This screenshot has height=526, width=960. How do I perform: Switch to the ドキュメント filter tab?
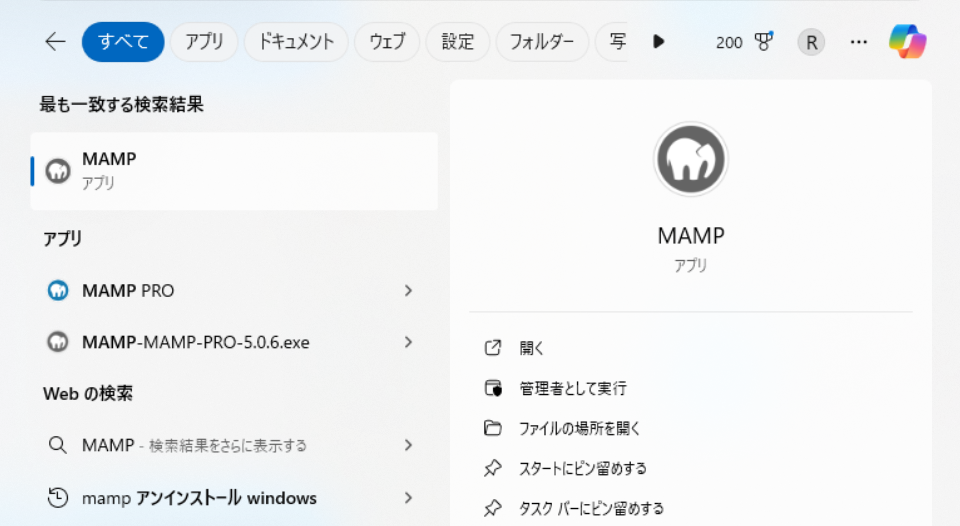[x=296, y=42]
